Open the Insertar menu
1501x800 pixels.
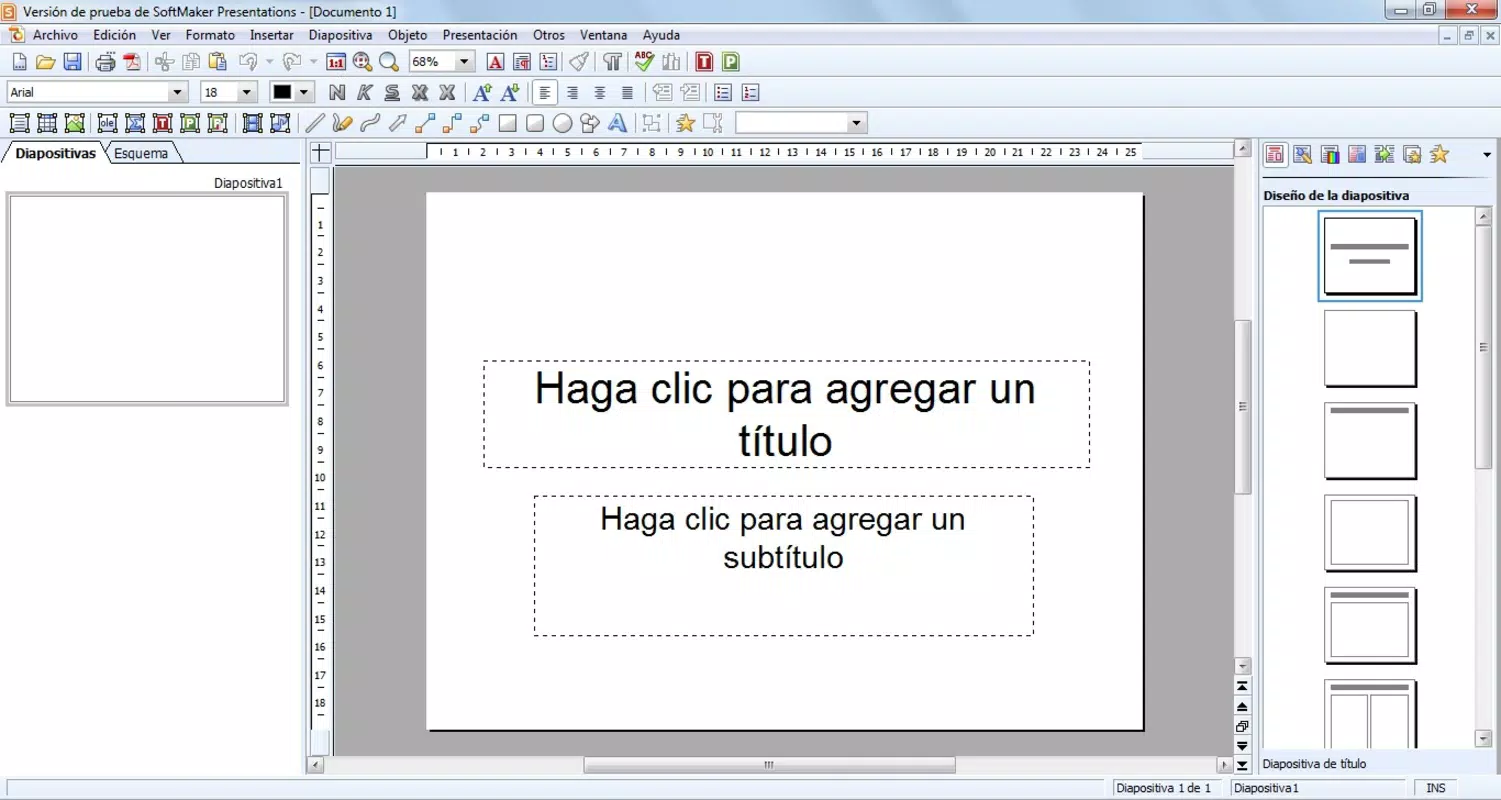(272, 35)
